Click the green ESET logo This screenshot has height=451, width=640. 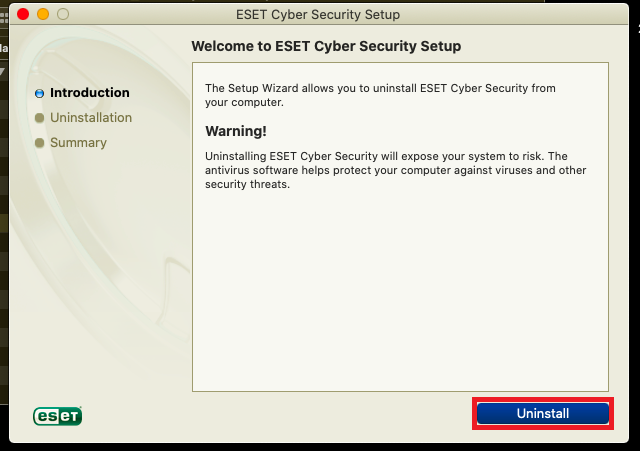[x=58, y=416]
